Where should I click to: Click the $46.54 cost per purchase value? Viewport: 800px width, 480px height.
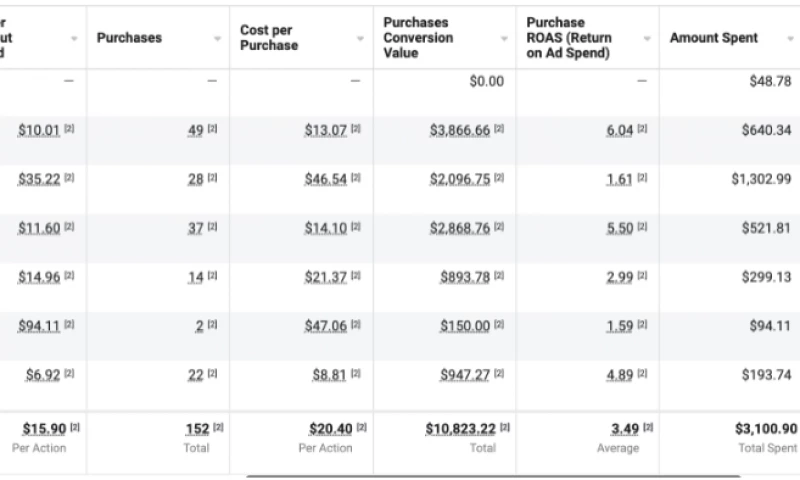326,179
